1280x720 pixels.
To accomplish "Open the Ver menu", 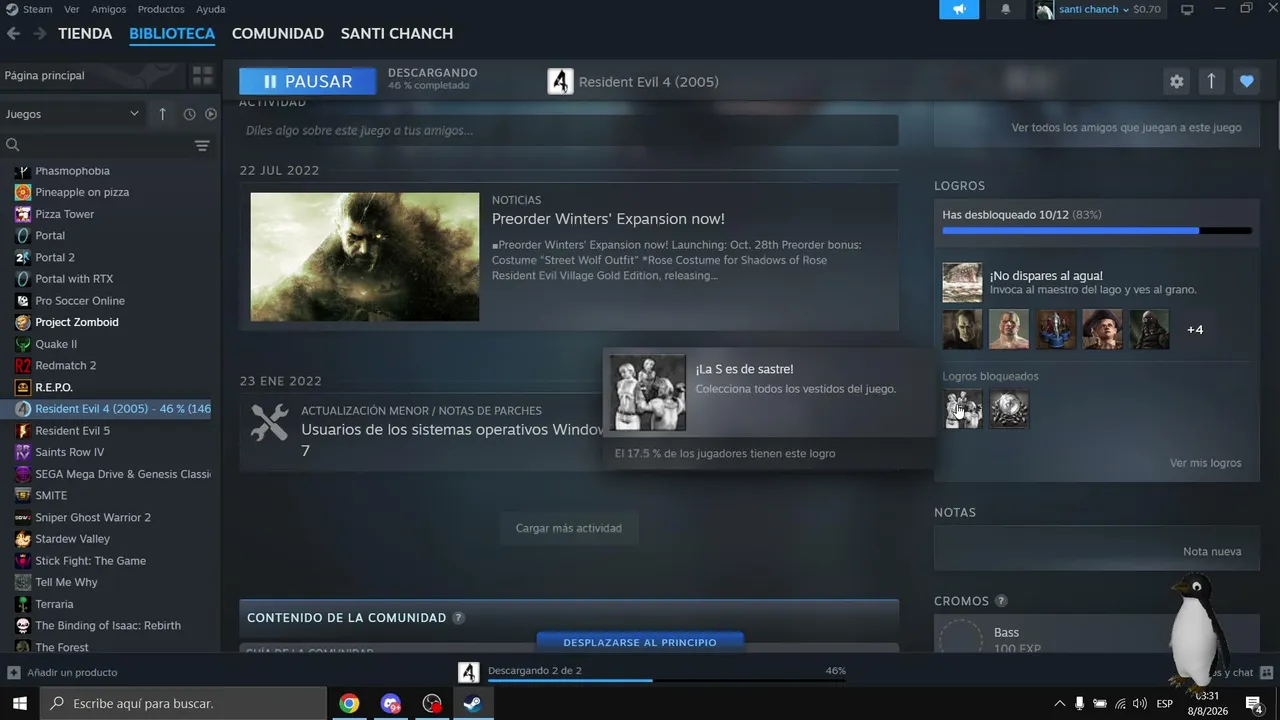I will pyautogui.click(x=72, y=9).
